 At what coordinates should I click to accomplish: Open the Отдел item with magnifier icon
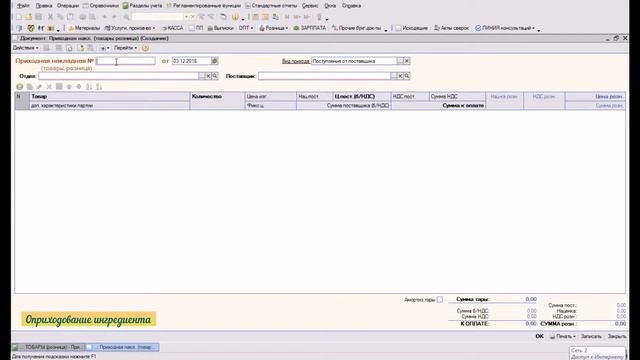(215, 76)
